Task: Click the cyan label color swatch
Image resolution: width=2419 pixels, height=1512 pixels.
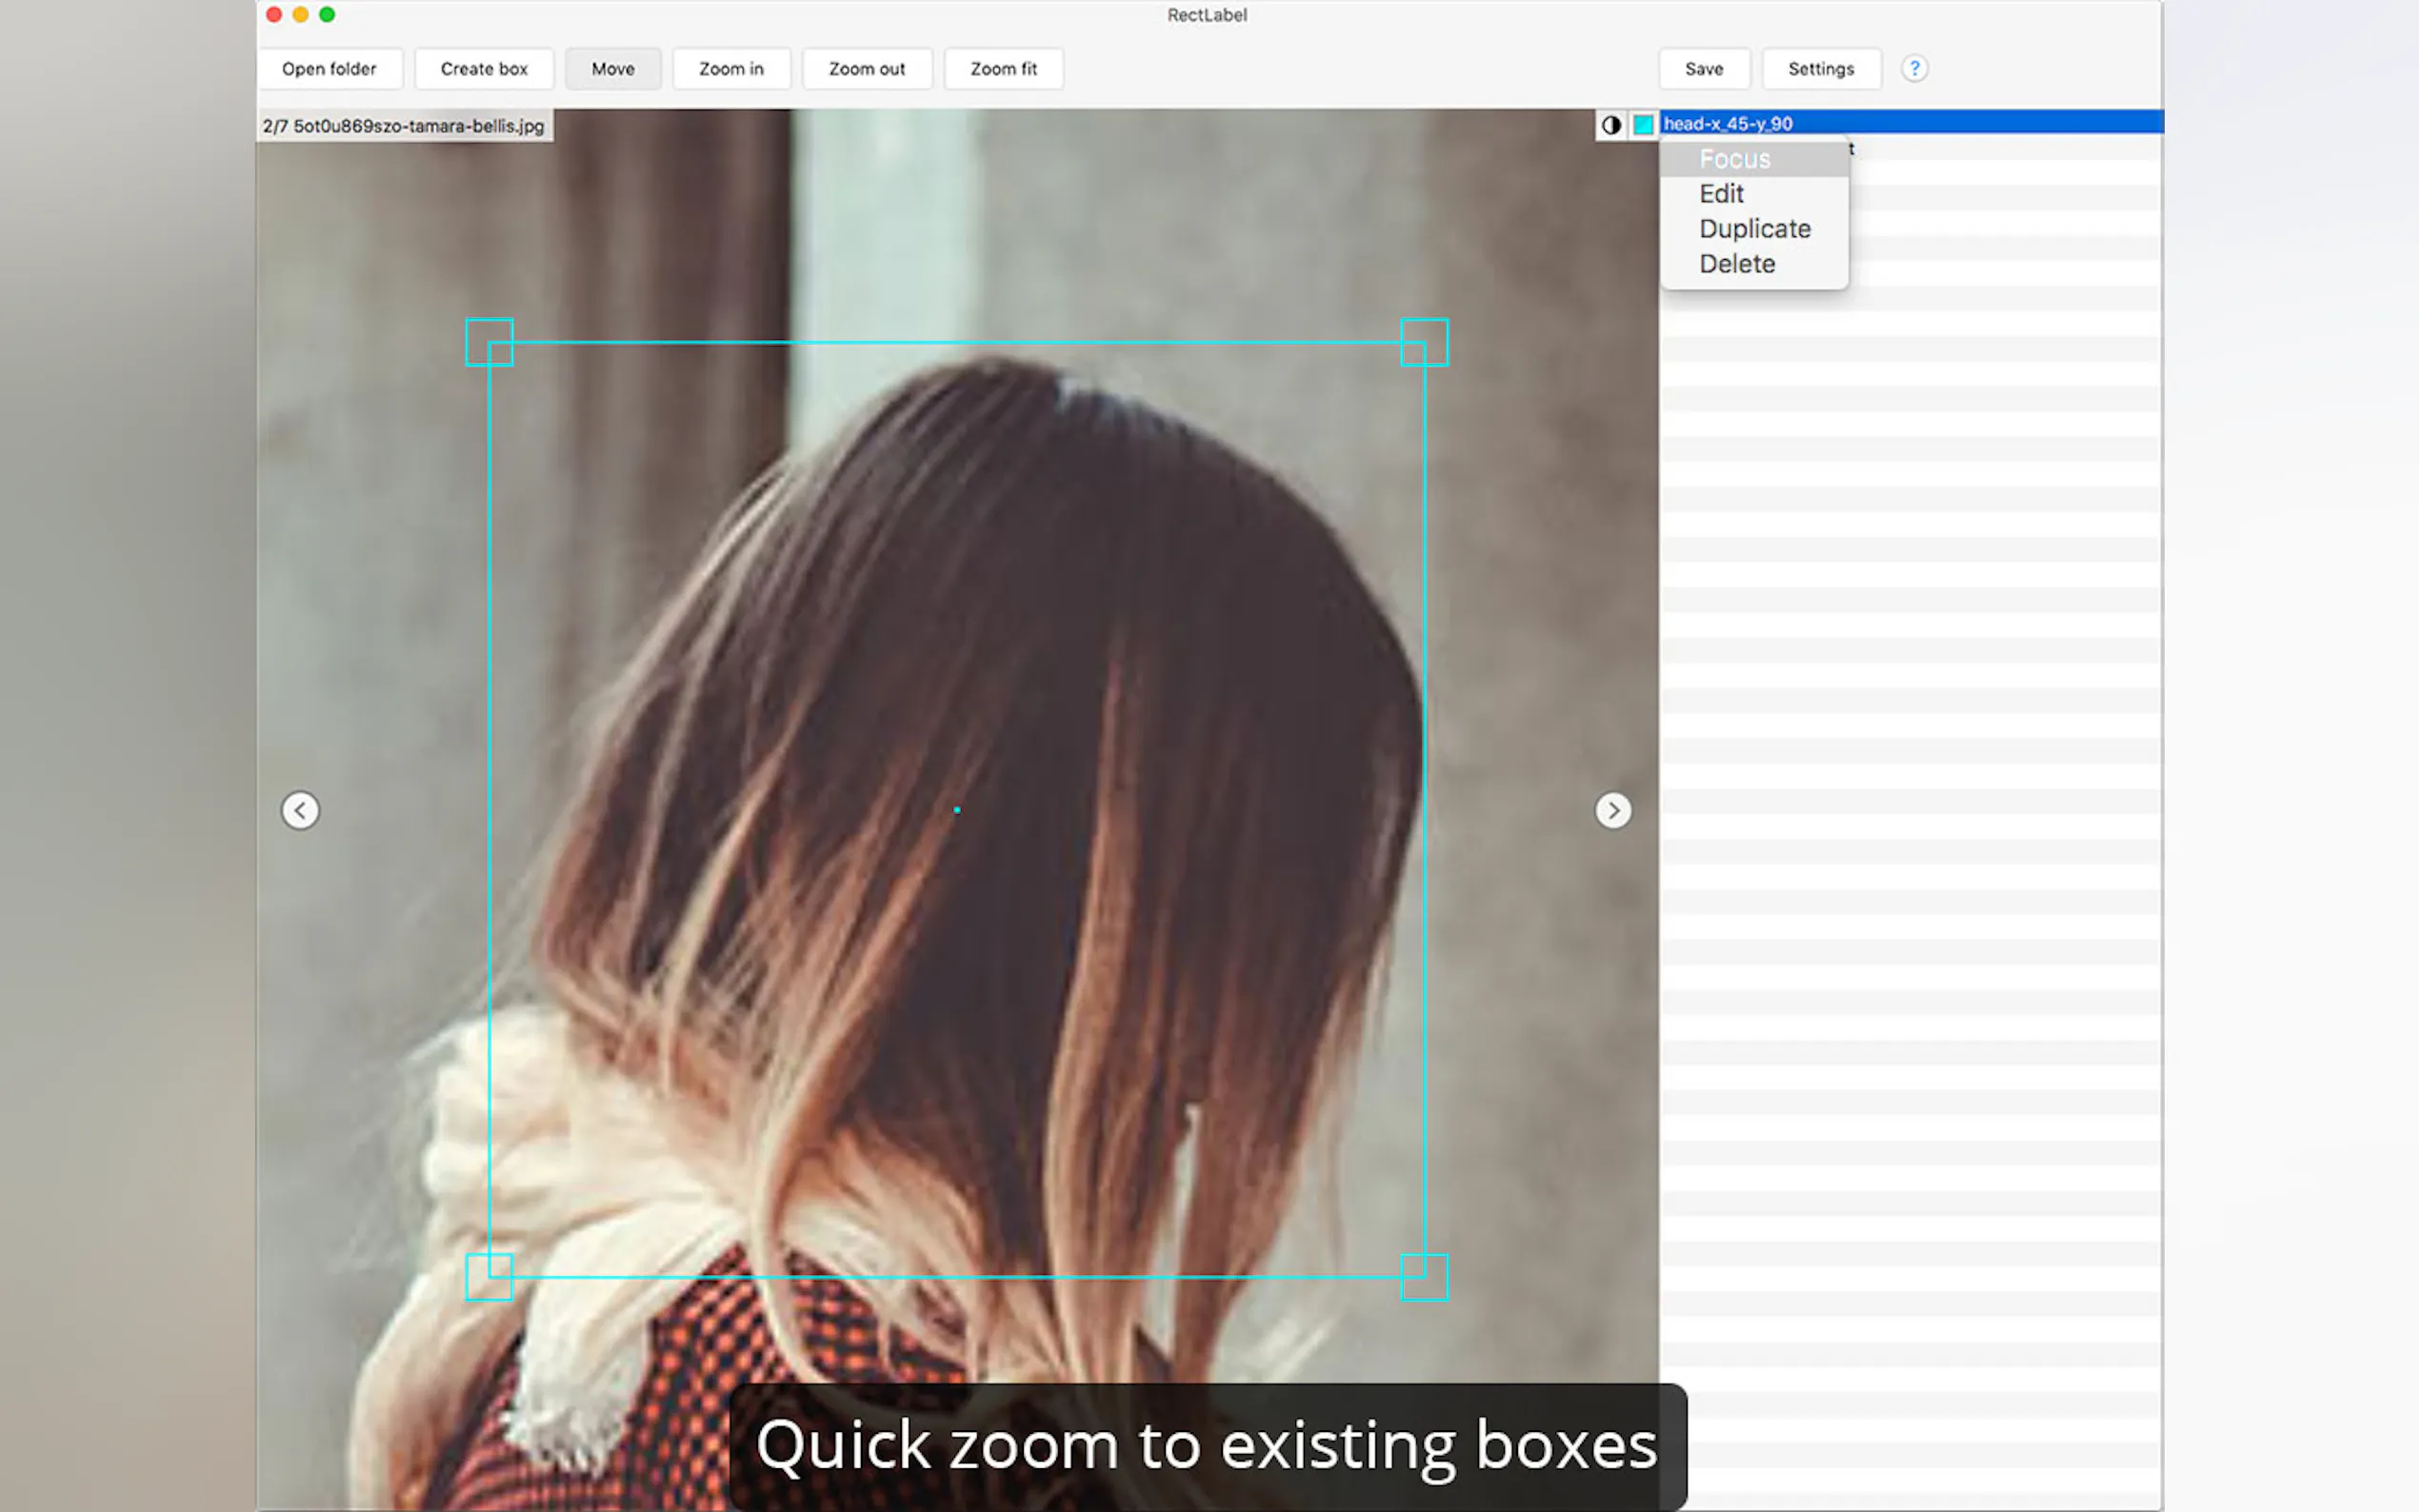Action: (x=1642, y=125)
